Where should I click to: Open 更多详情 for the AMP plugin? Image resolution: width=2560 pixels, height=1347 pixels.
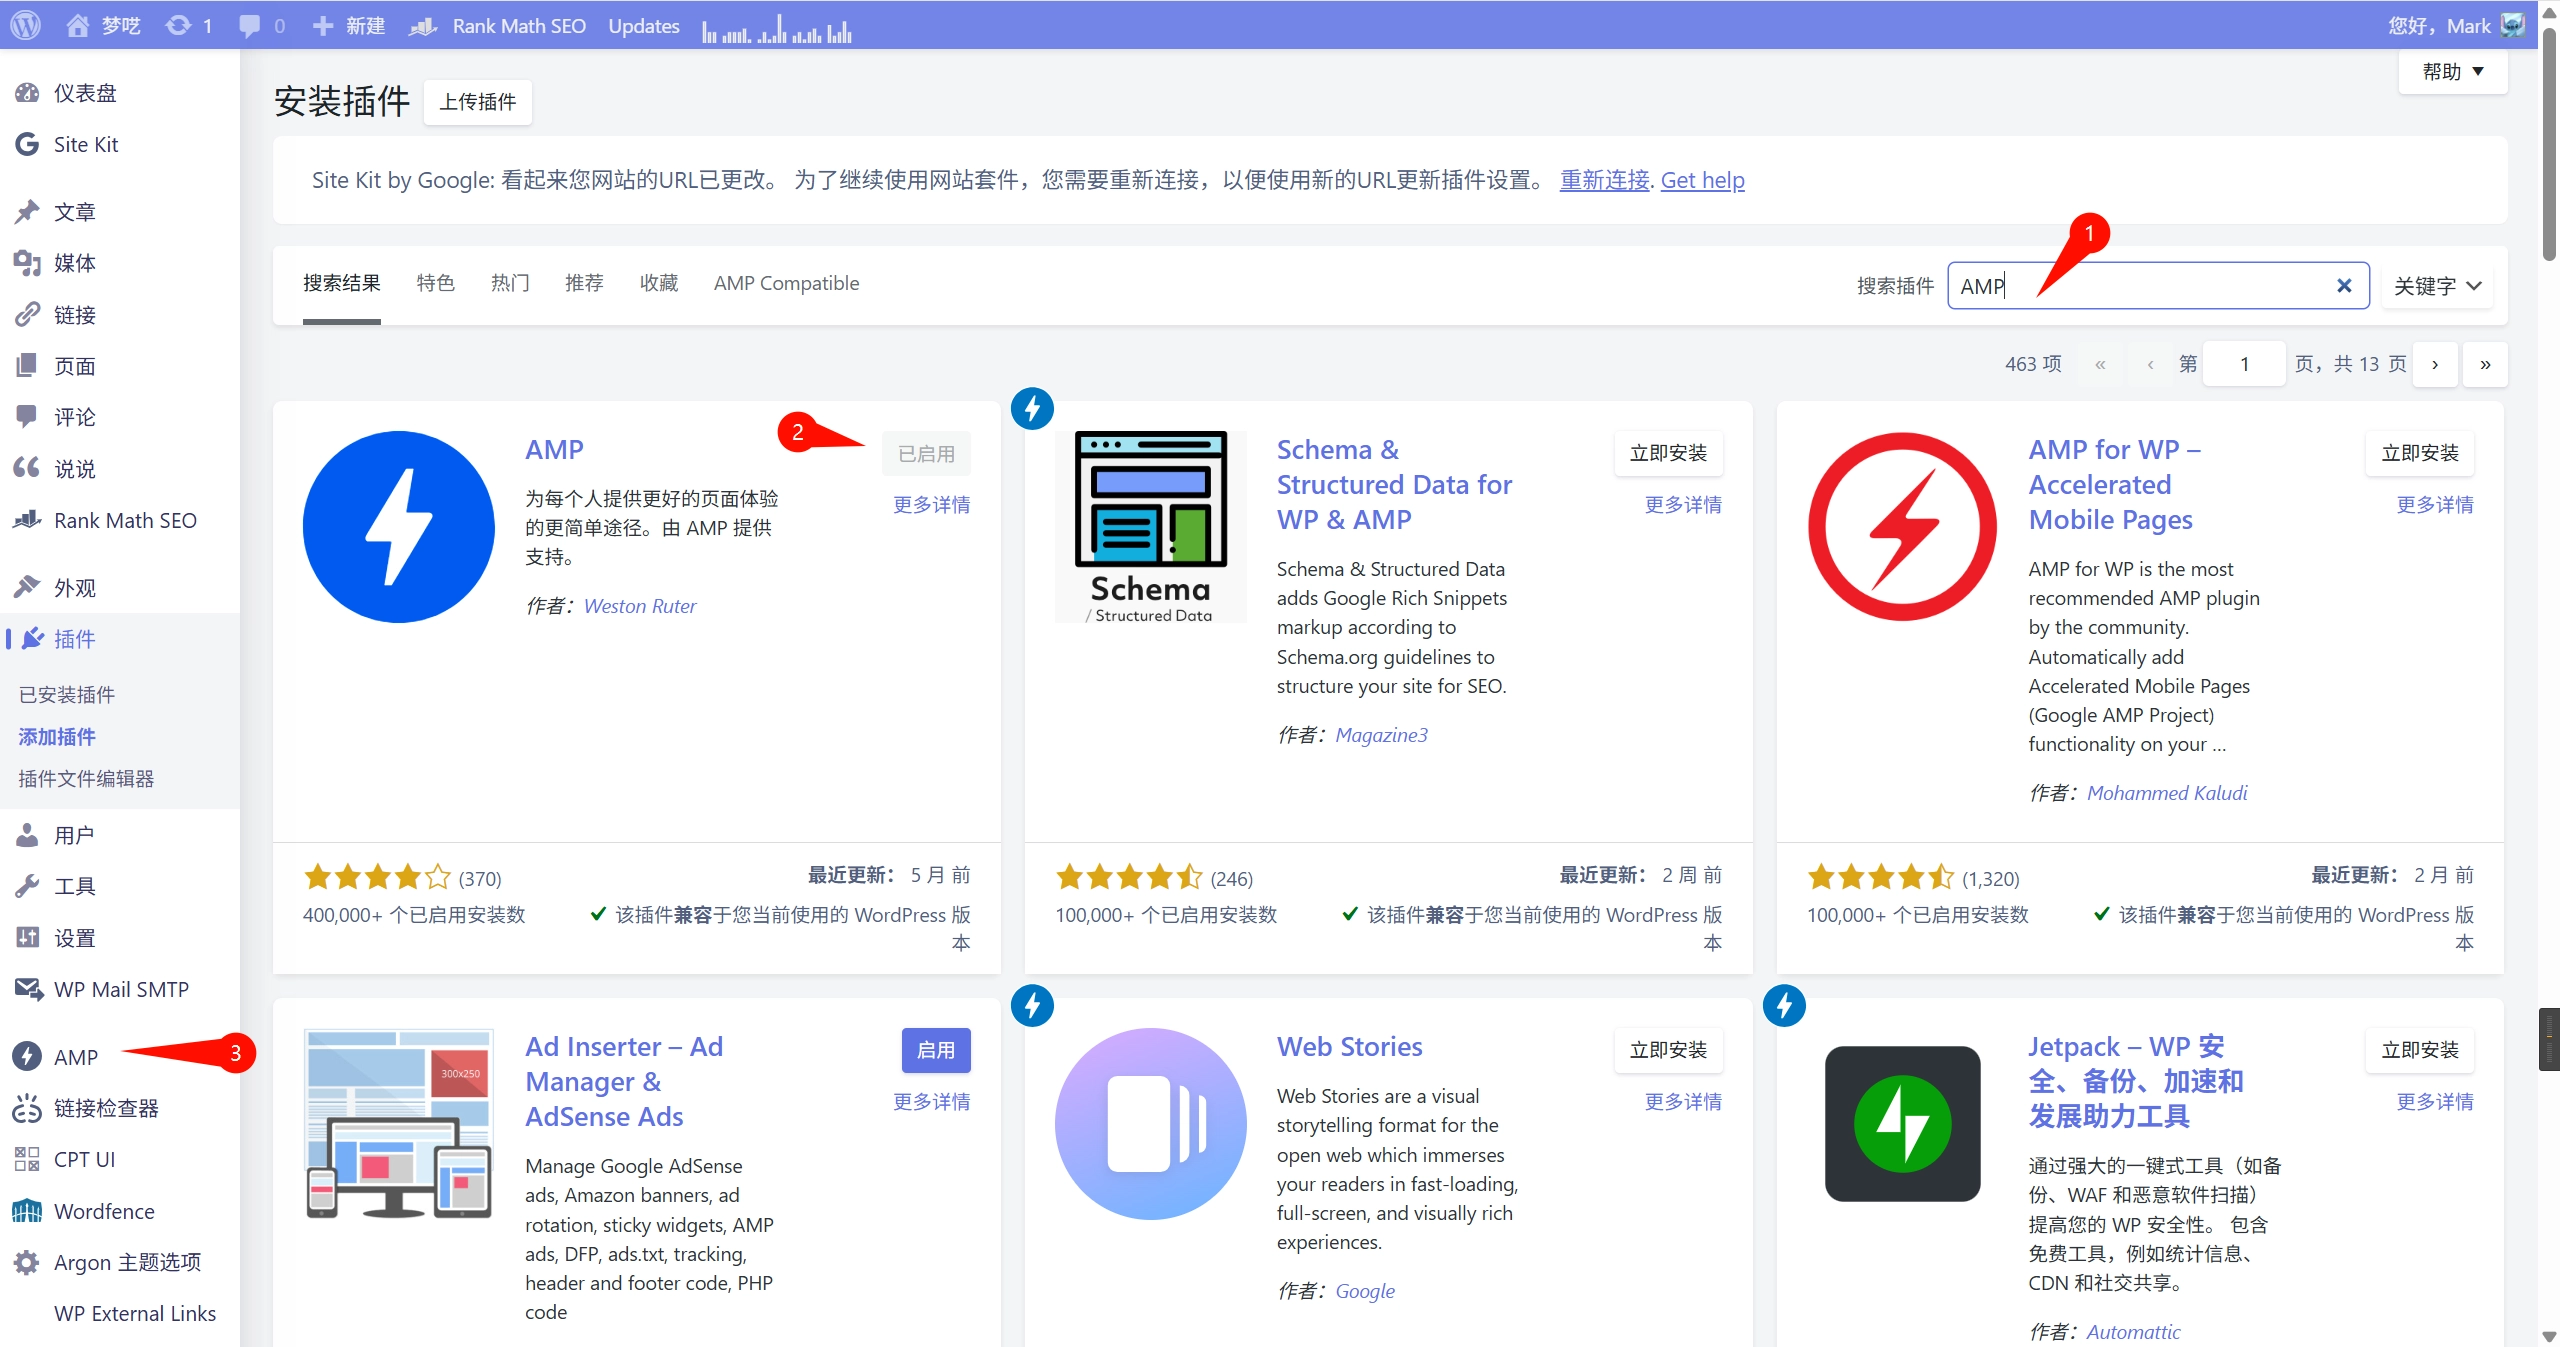point(931,505)
